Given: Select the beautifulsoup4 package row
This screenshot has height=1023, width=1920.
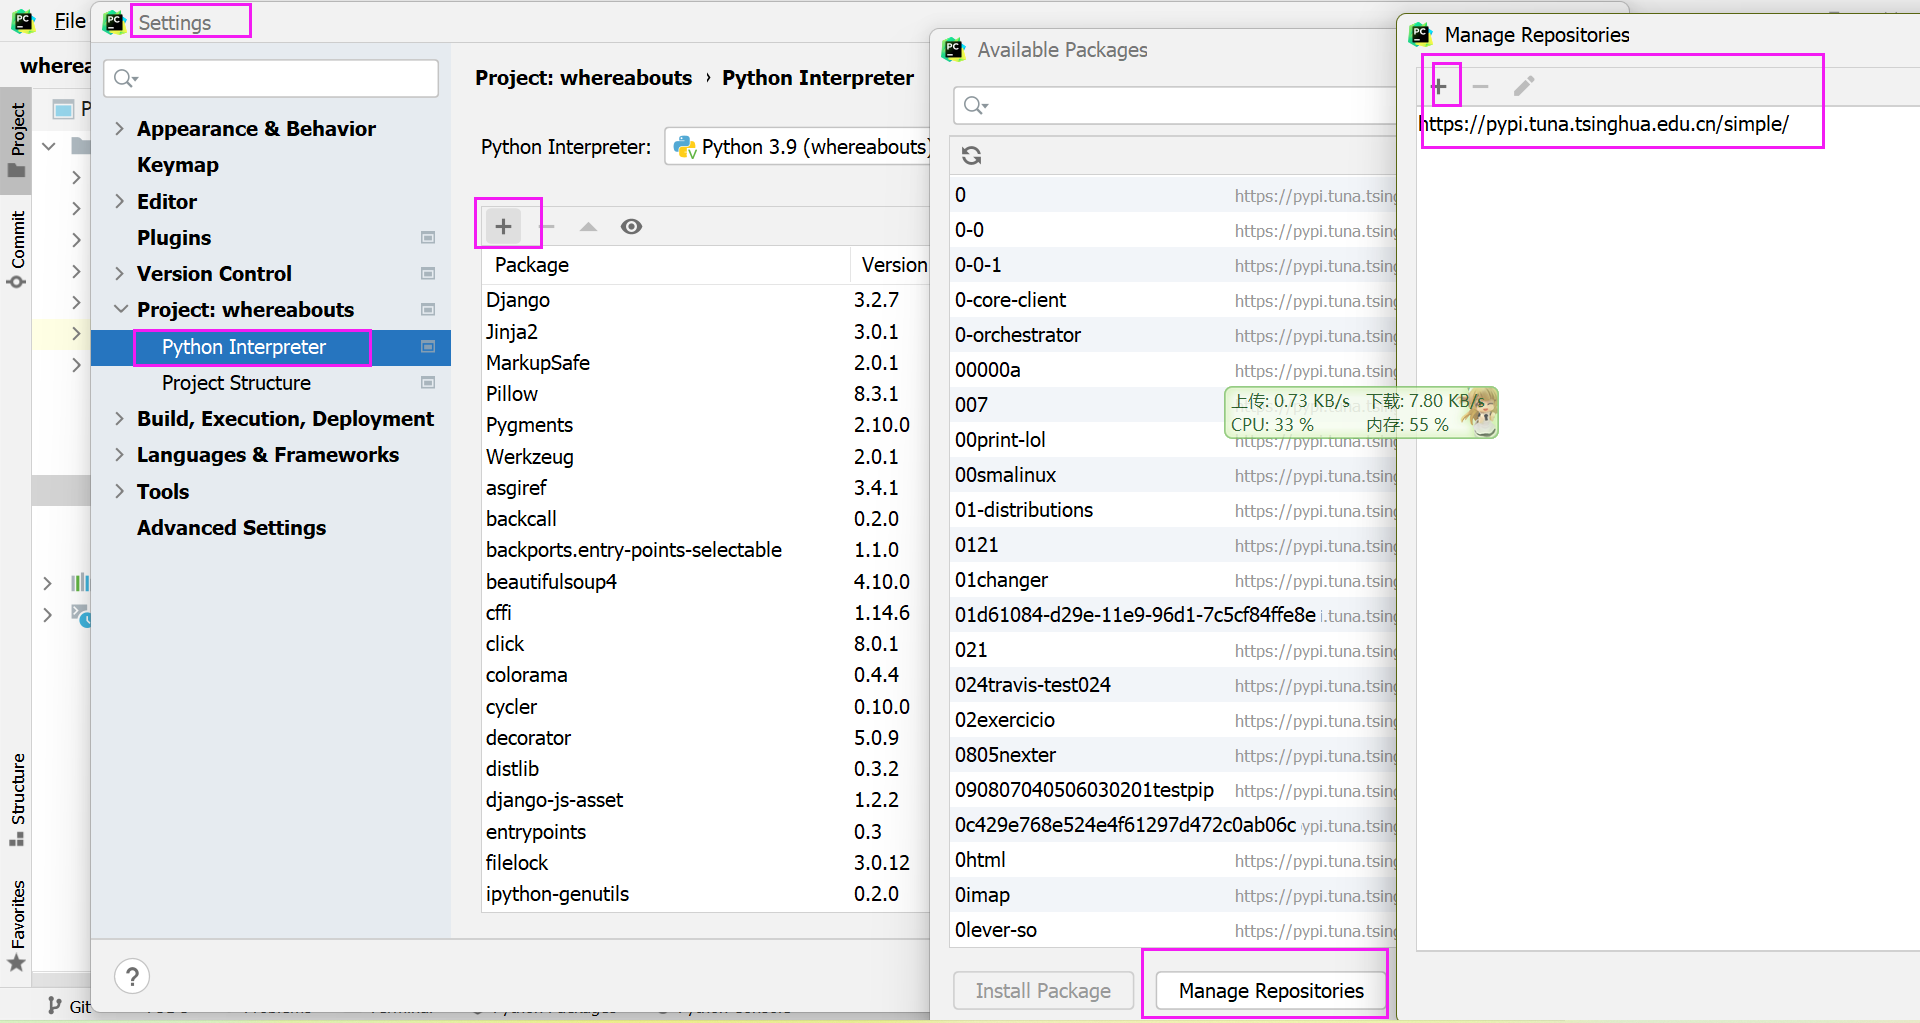Looking at the screenshot, I should [706, 582].
